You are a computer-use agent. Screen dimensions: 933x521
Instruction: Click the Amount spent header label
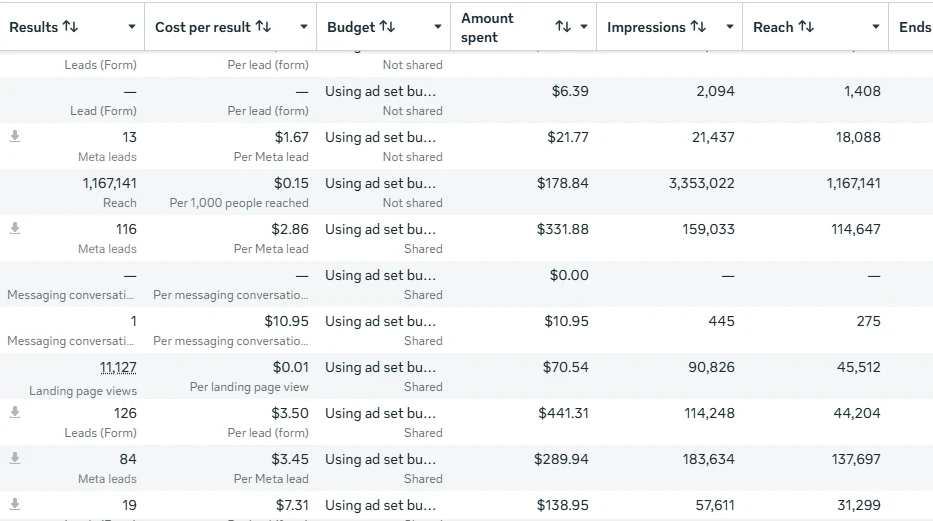pyautogui.click(x=487, y=28)
